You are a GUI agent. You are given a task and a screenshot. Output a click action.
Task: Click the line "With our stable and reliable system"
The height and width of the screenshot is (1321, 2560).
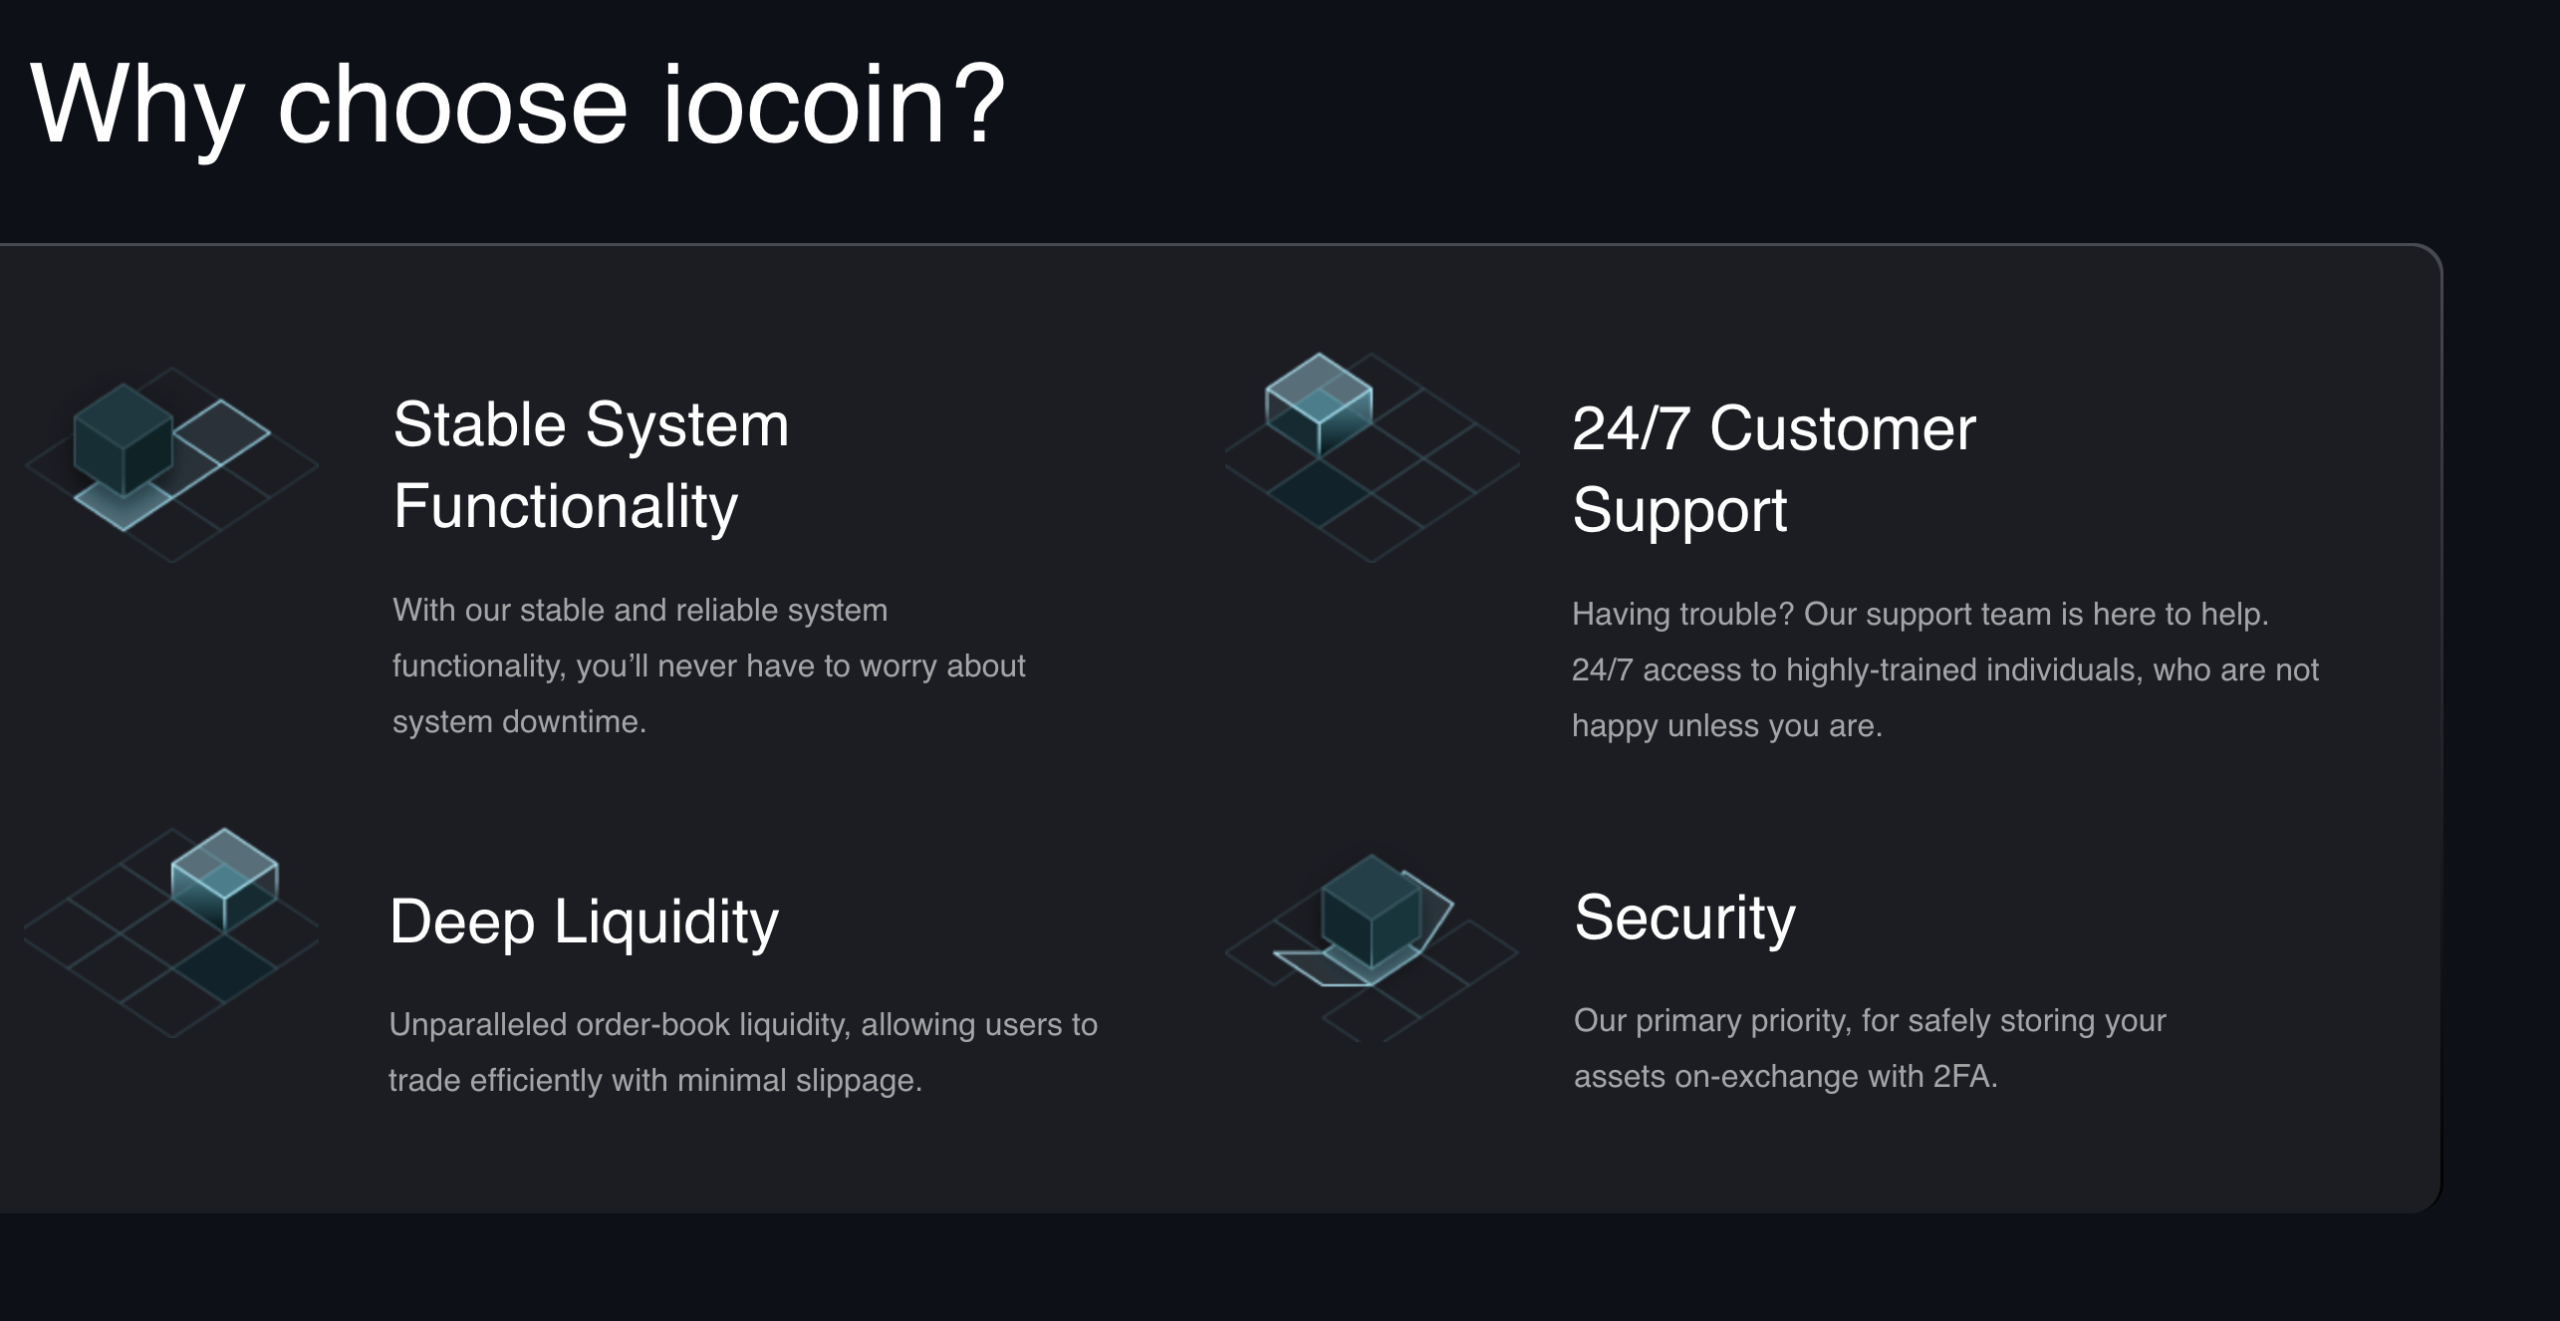tap(640, 610)
